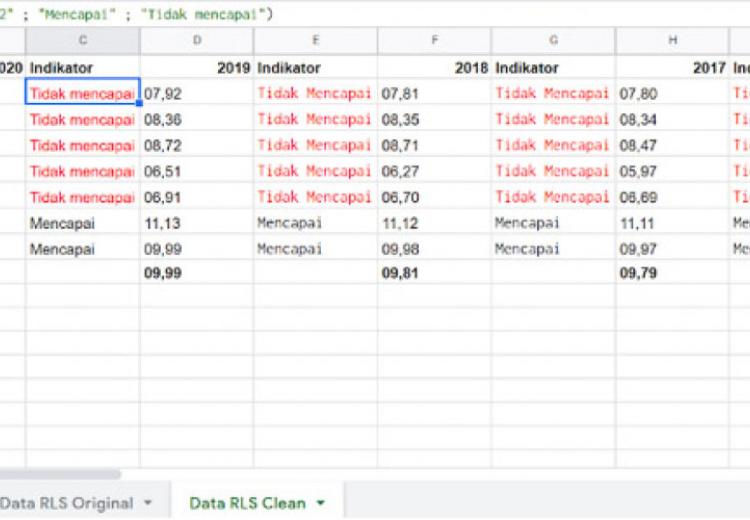750x520 pixels.
Task: Select column C Mencapai cell beside 09,99
Action: click(x=83, y=248)
